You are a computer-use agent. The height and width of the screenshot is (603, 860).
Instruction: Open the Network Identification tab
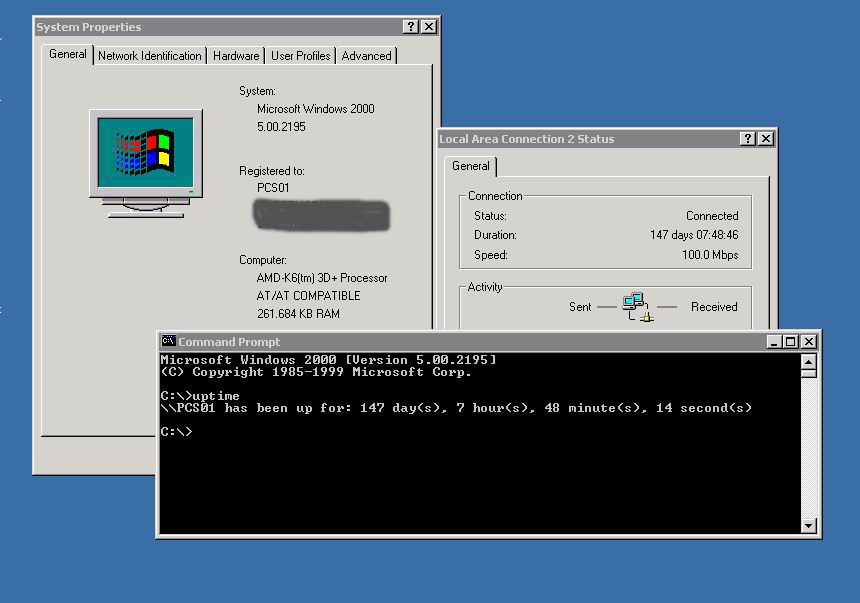click(150, 56)
